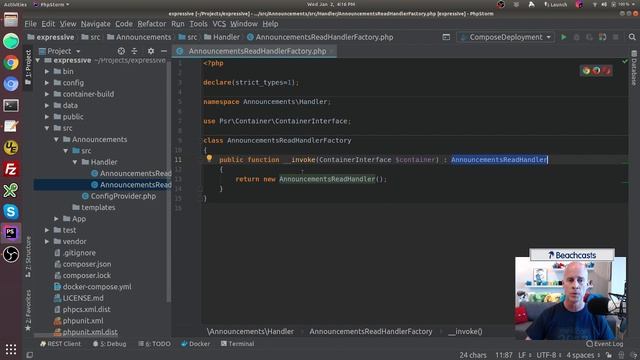Click the icon left of ComposeDeployment selector
This screenshot has height=360, width=640.
(x=446, y=37)
